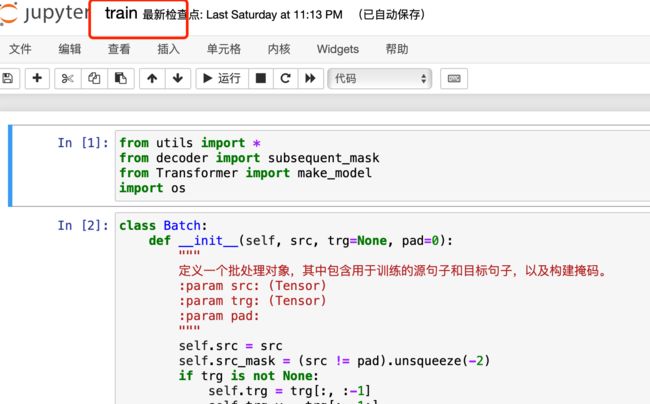Cut selected cells with scissors icon

click(68, 78)
